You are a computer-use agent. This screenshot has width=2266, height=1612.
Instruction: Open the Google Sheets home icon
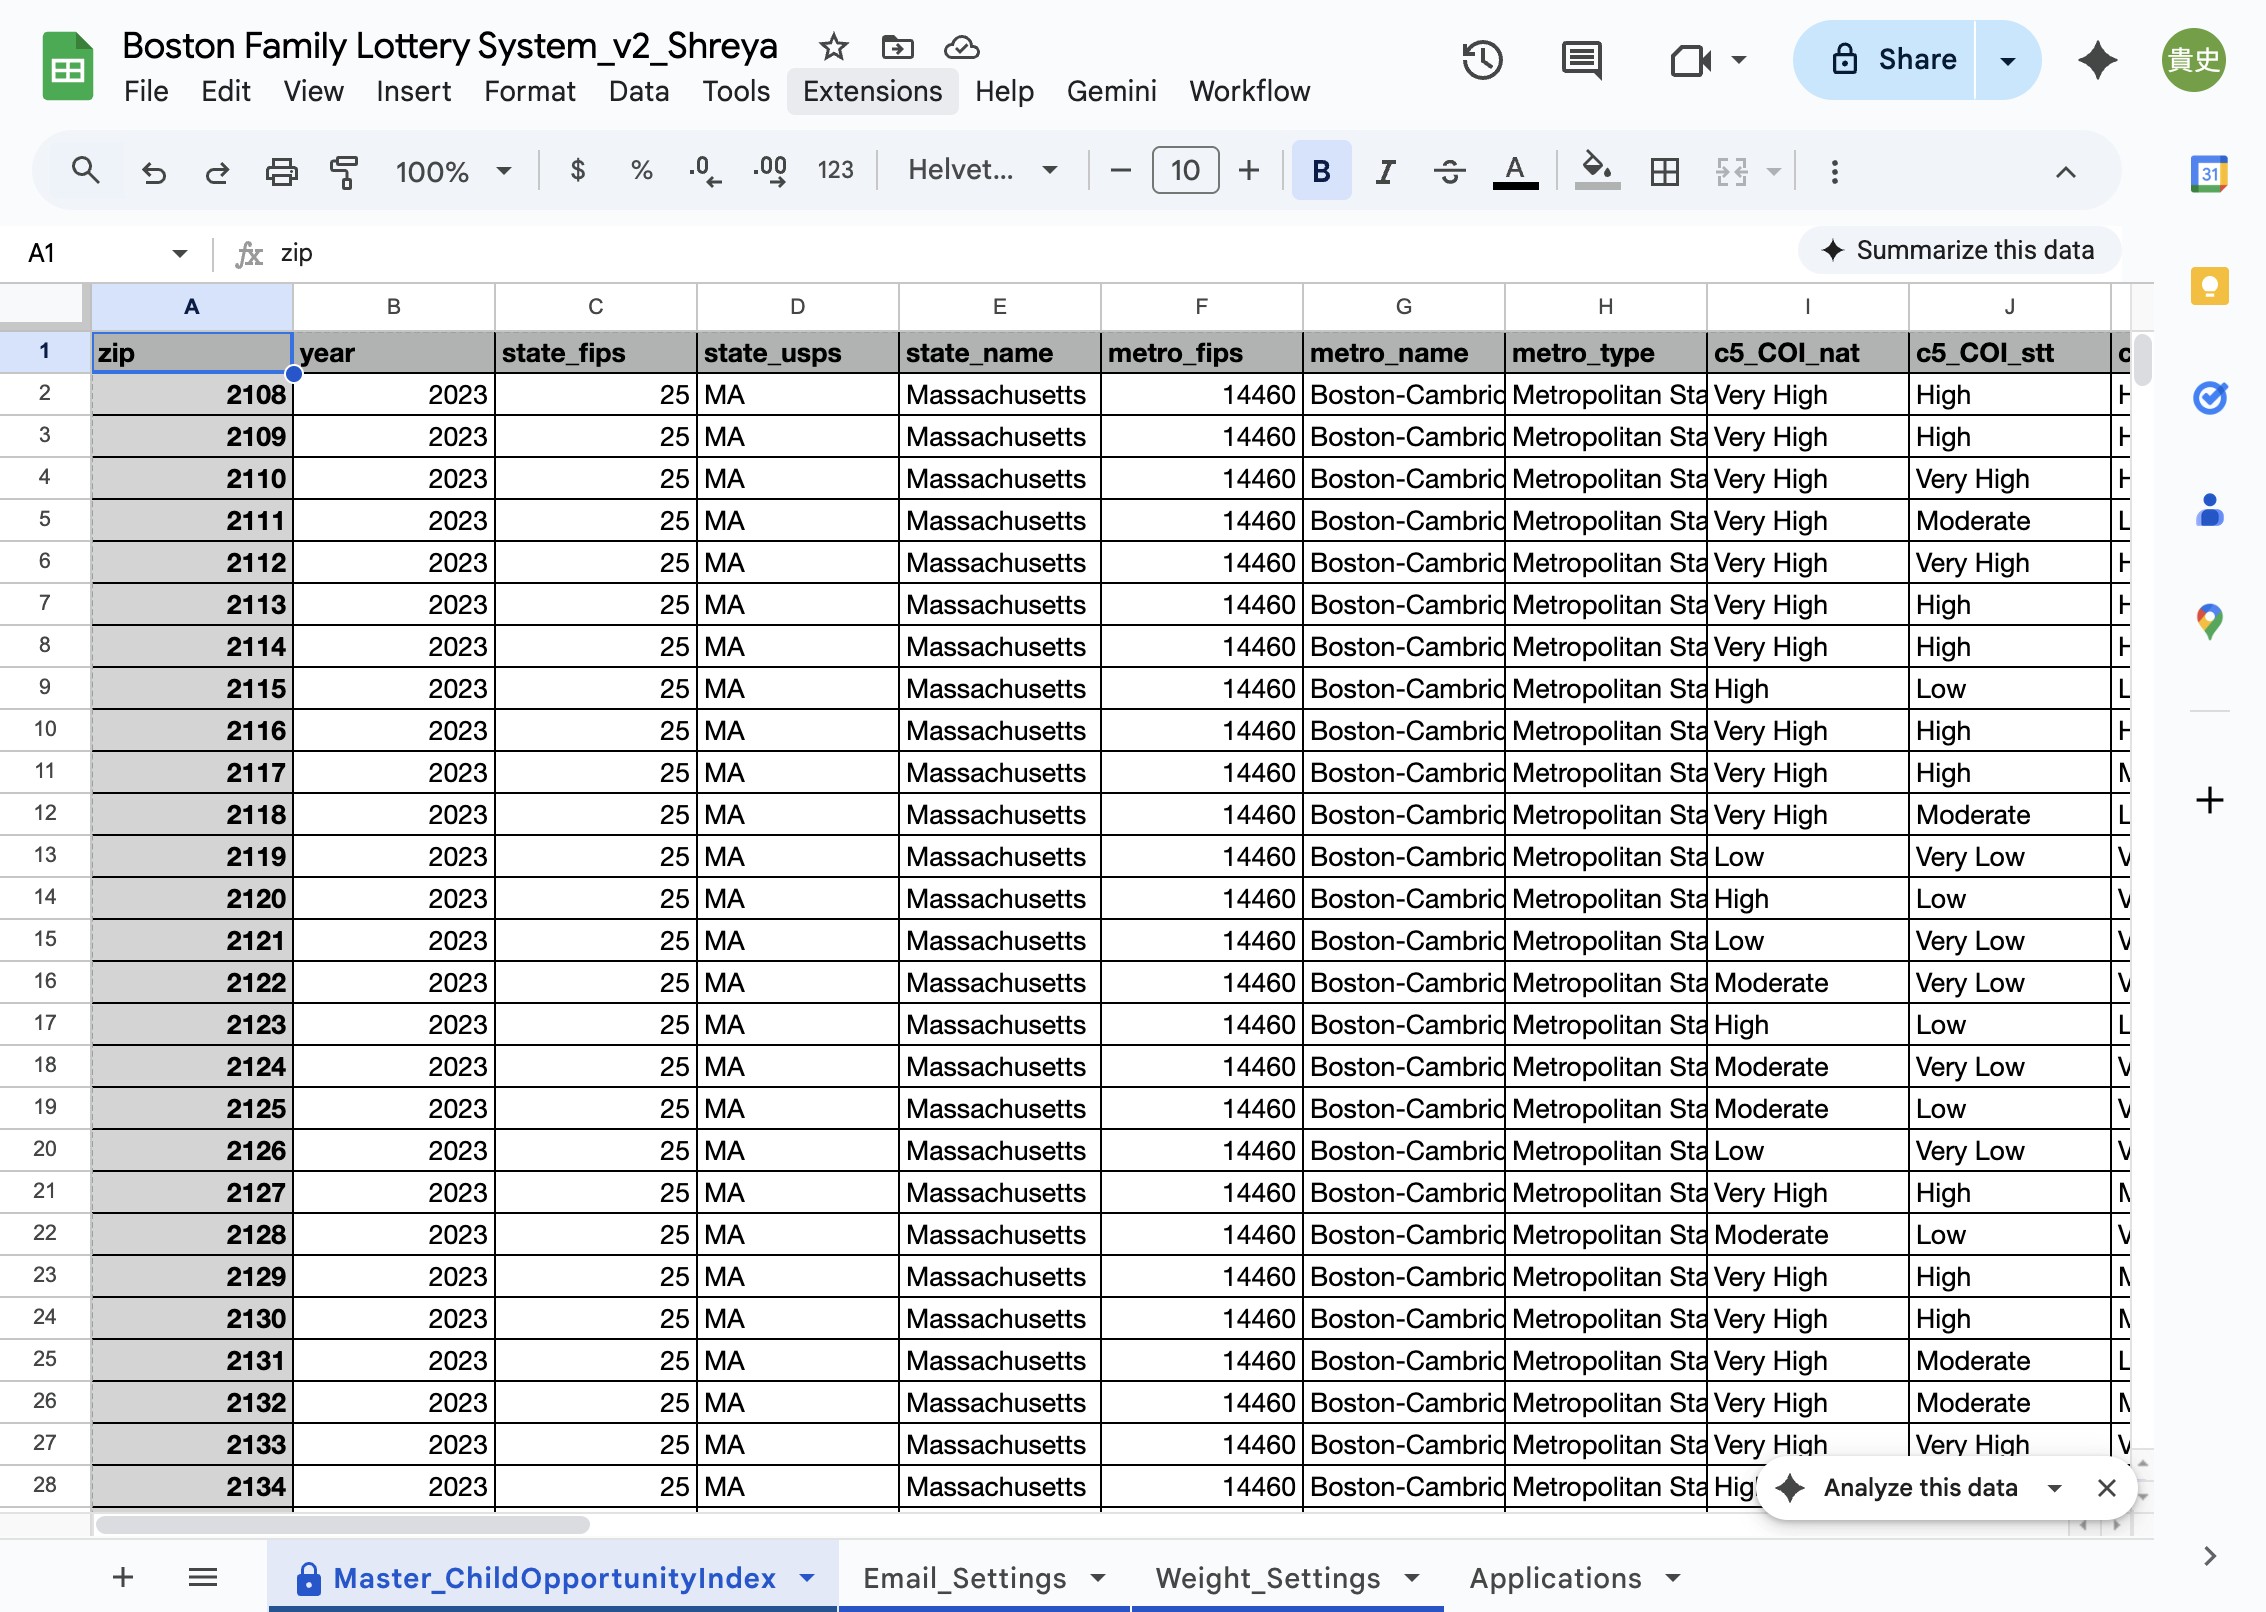click(x=67, y=67)
